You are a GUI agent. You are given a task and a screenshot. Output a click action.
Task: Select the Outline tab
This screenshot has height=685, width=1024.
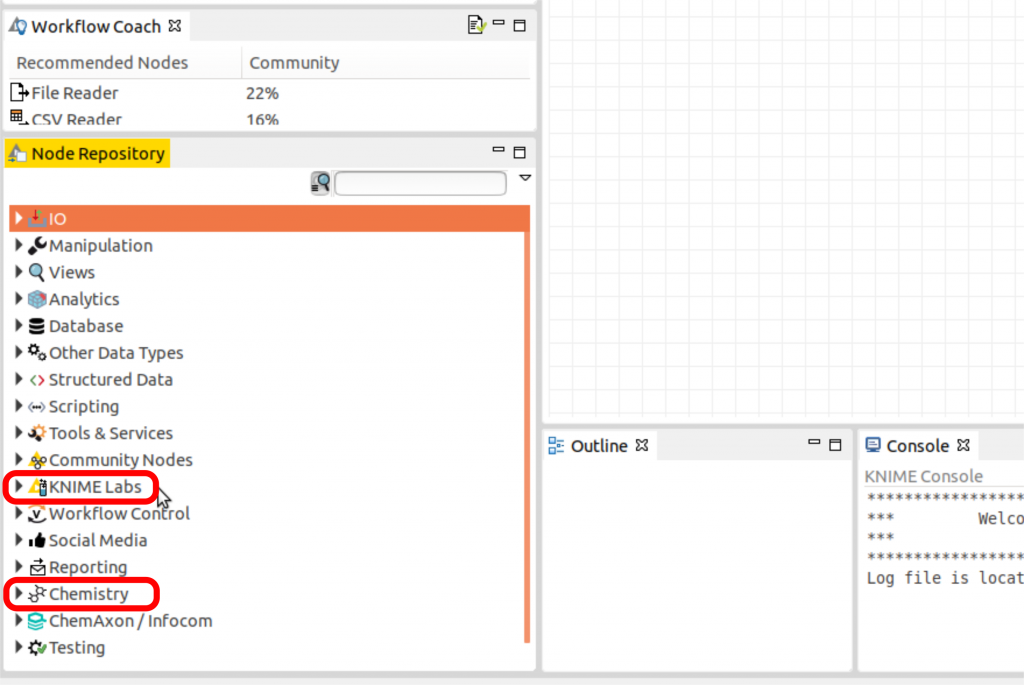[x=599, y=446]
